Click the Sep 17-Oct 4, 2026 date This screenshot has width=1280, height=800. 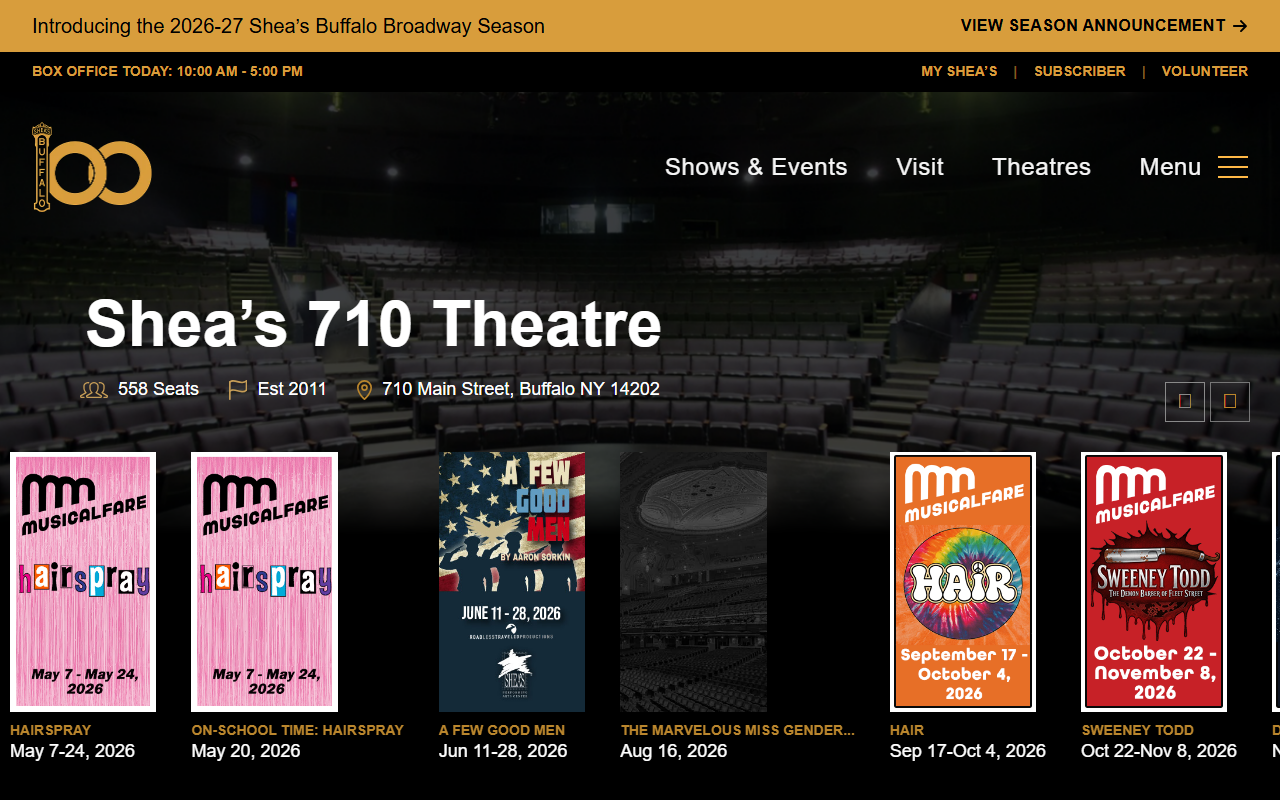click(x=968, y=751)
